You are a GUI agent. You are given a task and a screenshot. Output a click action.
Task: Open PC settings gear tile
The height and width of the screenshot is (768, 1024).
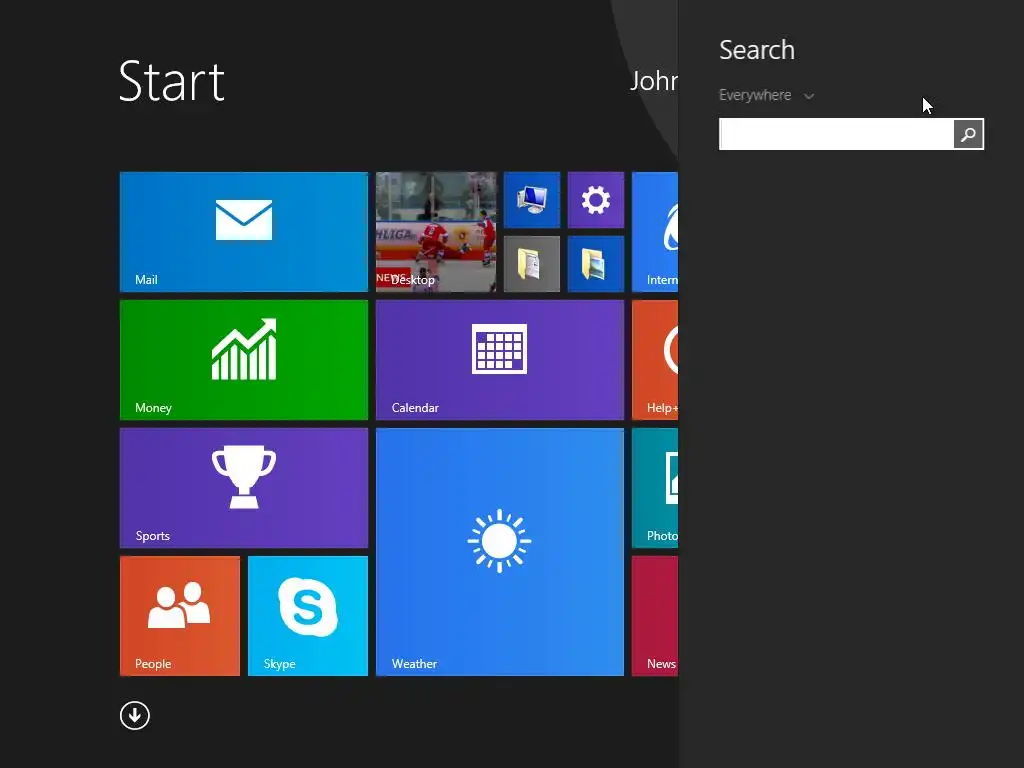pos(596,200)
